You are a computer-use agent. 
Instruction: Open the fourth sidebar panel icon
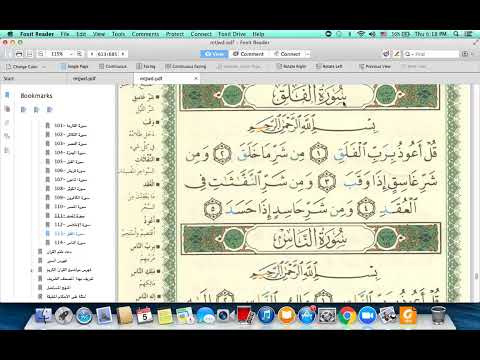[x=7, y=136]
